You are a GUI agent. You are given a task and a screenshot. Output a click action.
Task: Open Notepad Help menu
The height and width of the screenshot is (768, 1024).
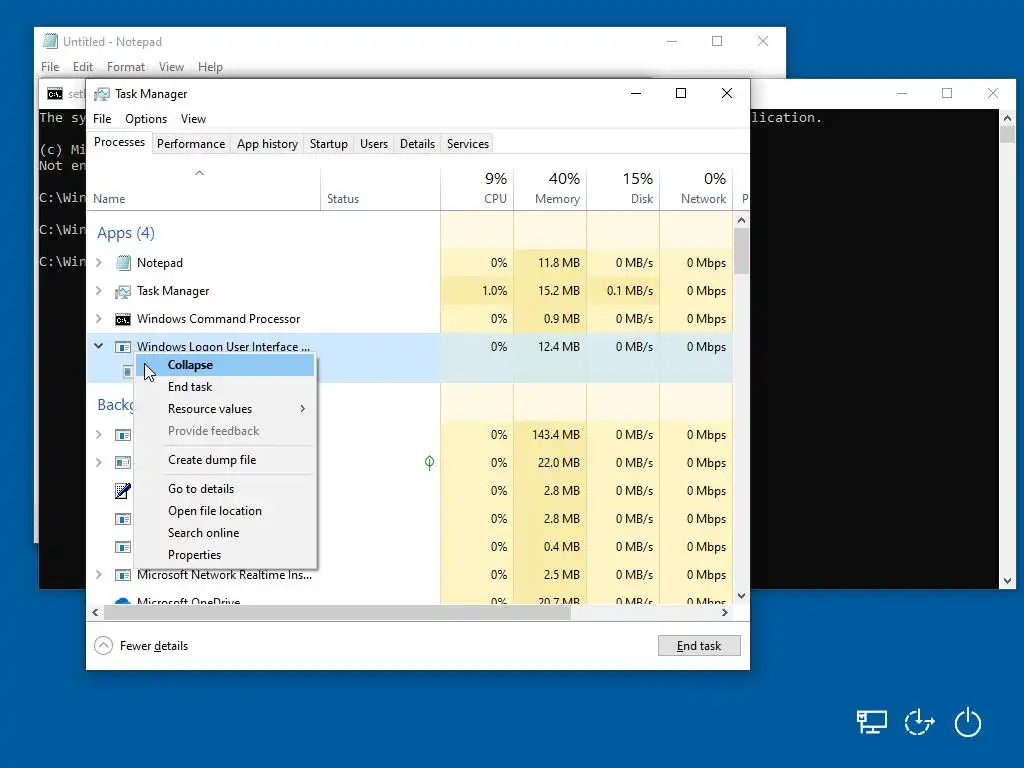click(x=210, y=67)
